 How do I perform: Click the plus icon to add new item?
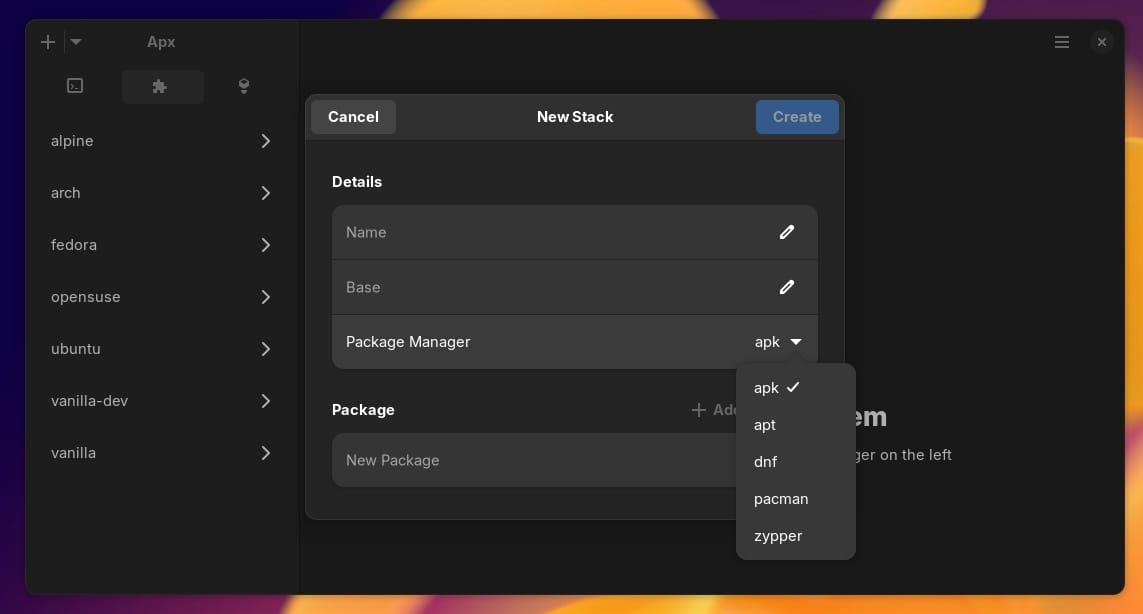click(x=47, y=42)
